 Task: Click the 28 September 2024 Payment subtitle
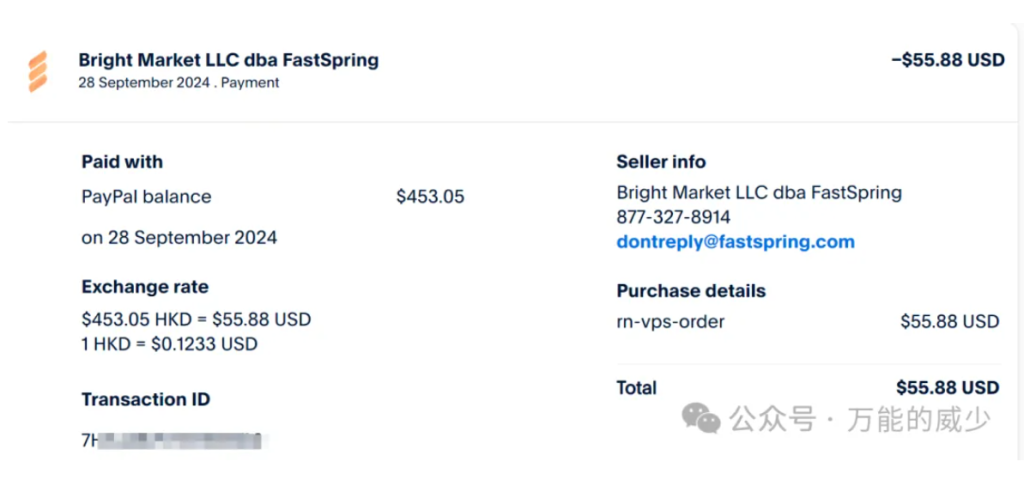tap(179, 83)
